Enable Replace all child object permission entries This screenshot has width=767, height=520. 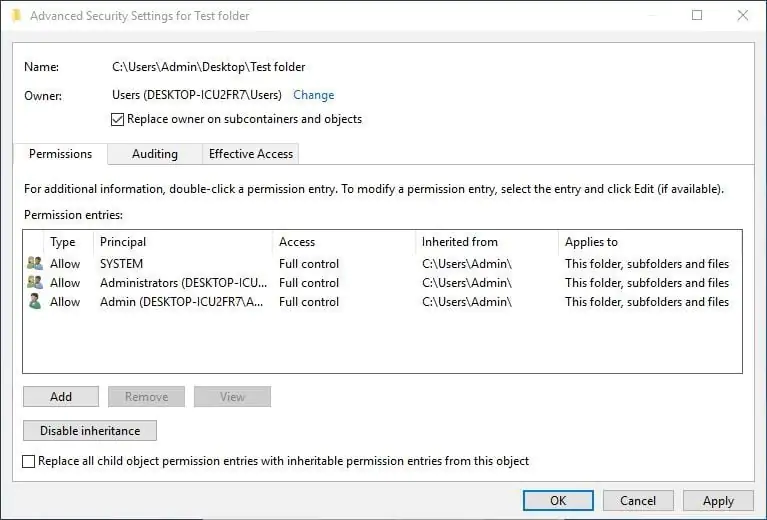29,462
